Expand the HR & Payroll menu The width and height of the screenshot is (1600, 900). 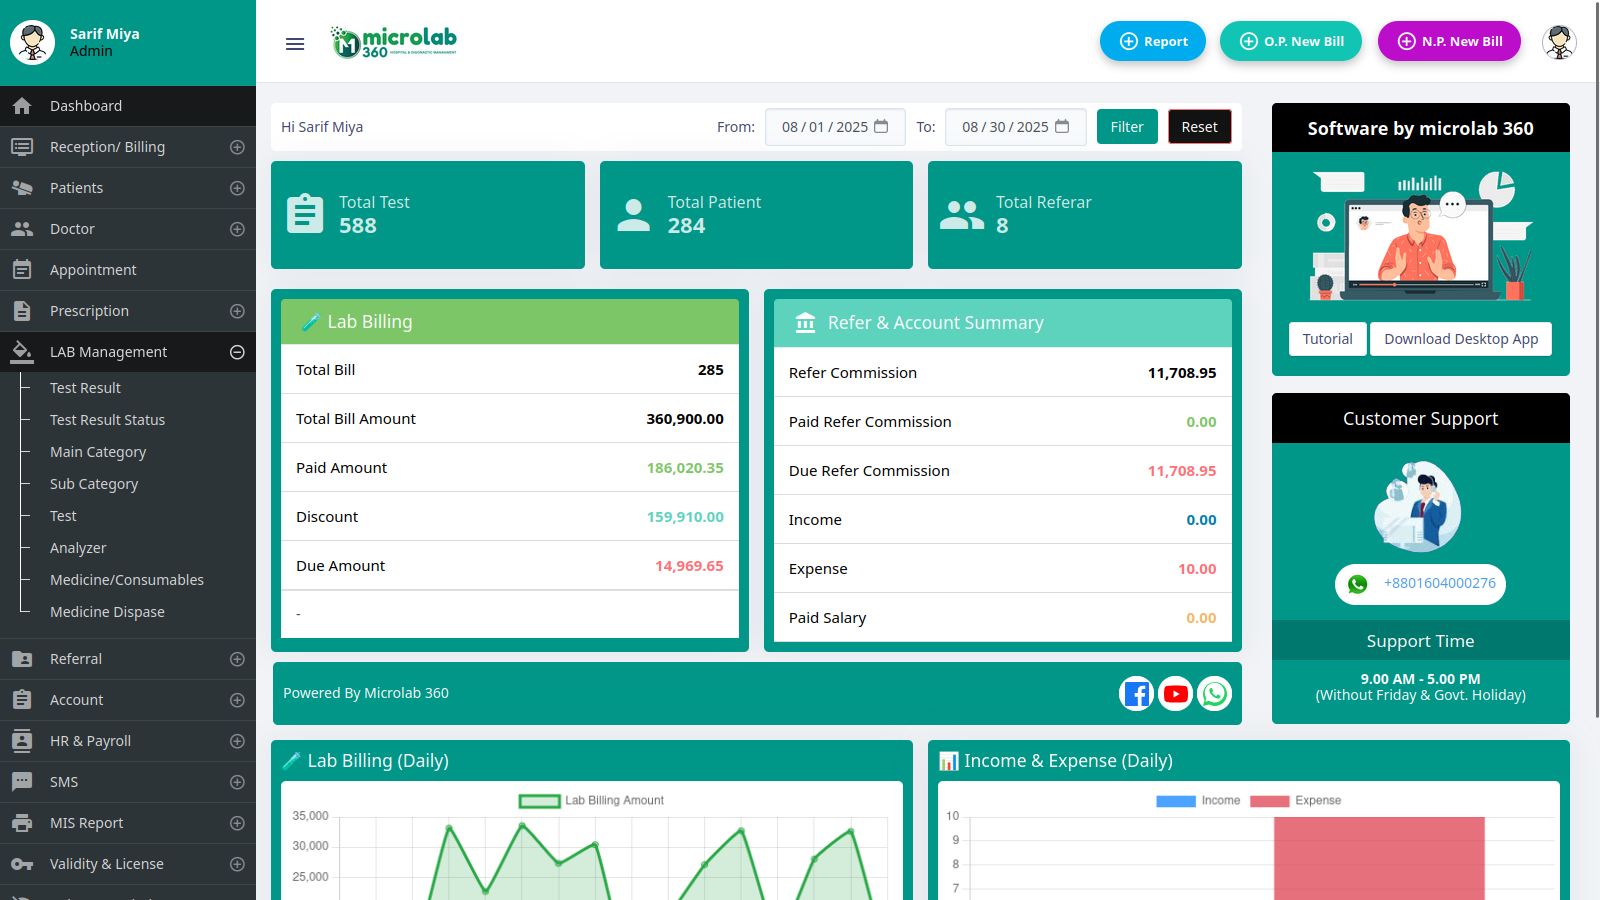coord(237,741)
